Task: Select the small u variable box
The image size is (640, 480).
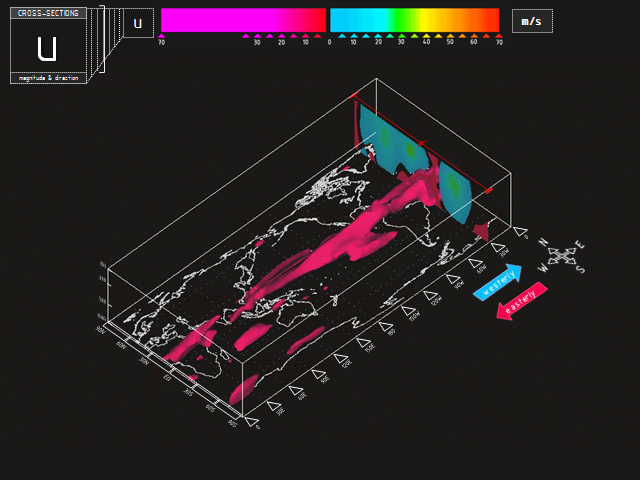Action: [x=138, y=23]
